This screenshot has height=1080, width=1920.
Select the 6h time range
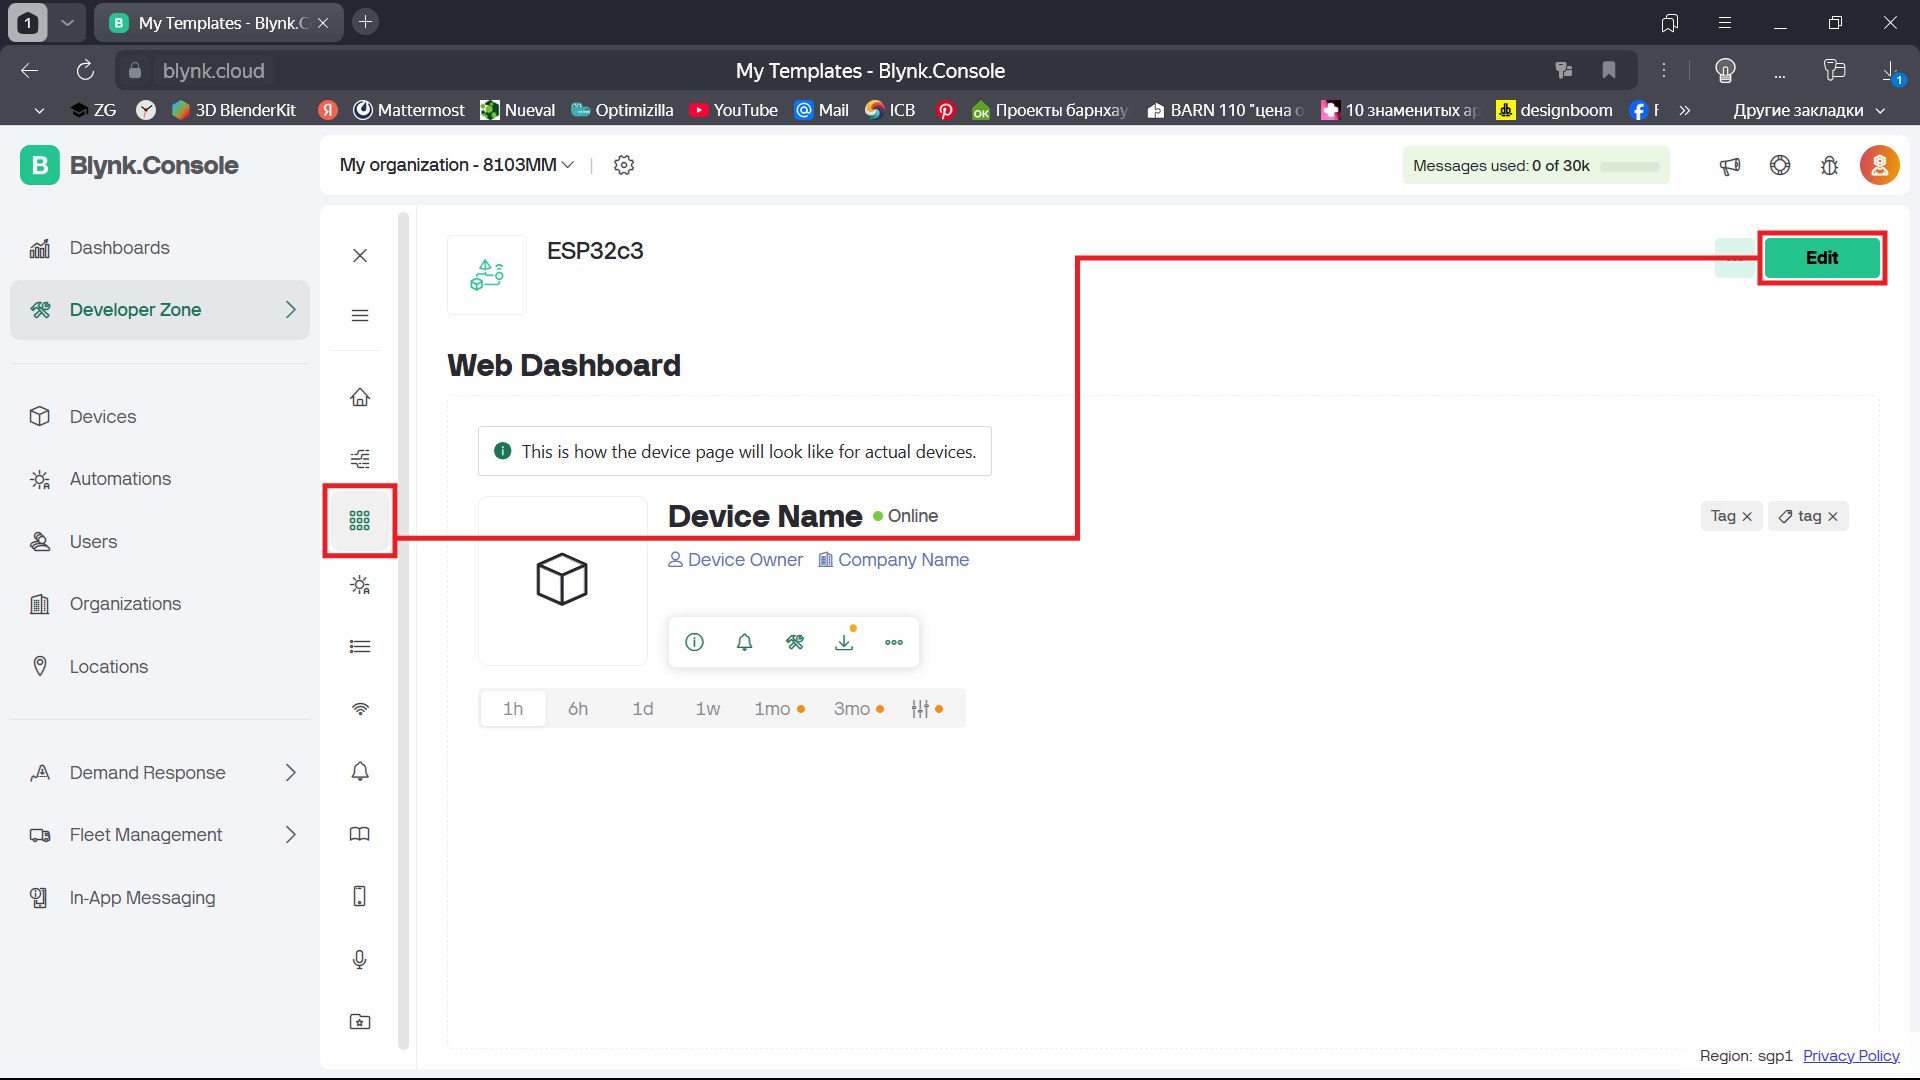pos(578,709)
